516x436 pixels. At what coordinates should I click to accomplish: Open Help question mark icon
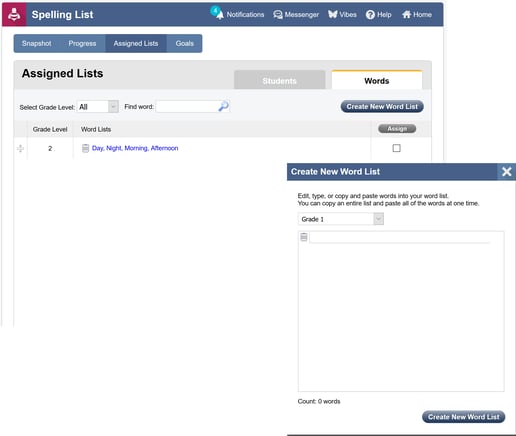(x=370, y=15)
